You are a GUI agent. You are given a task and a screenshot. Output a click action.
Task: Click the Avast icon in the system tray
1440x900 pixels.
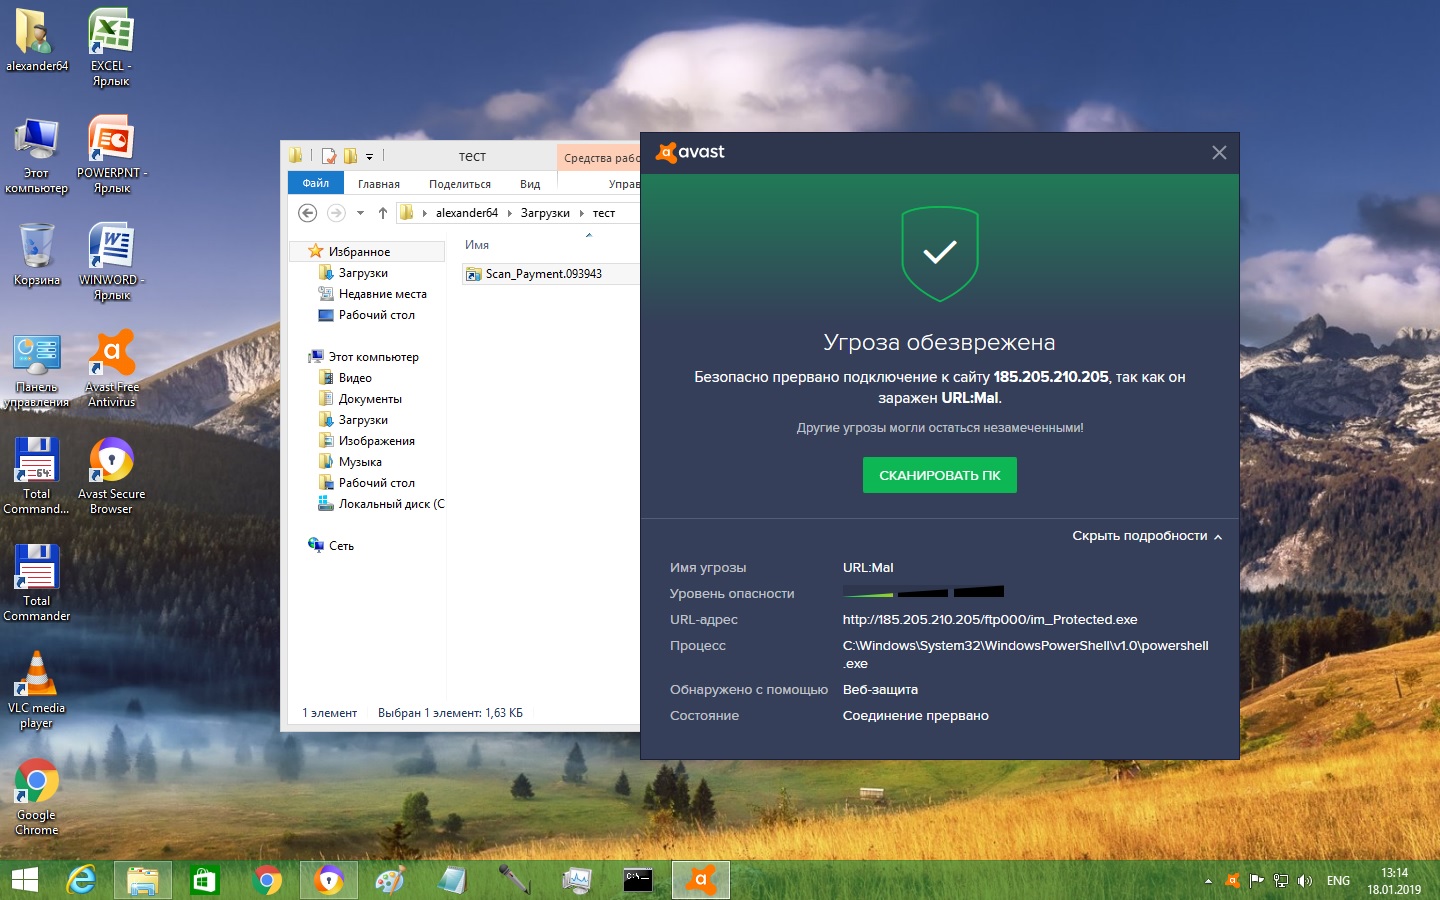coord(1233,881)
